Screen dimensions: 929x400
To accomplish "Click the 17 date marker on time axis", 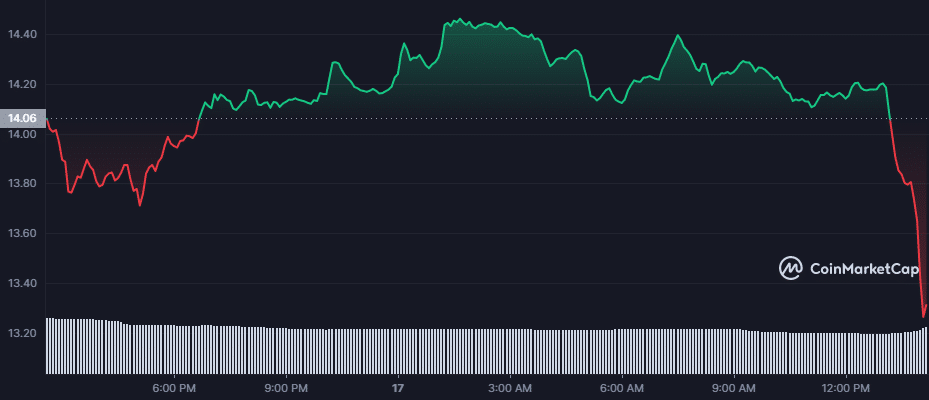I will [398, 389].
